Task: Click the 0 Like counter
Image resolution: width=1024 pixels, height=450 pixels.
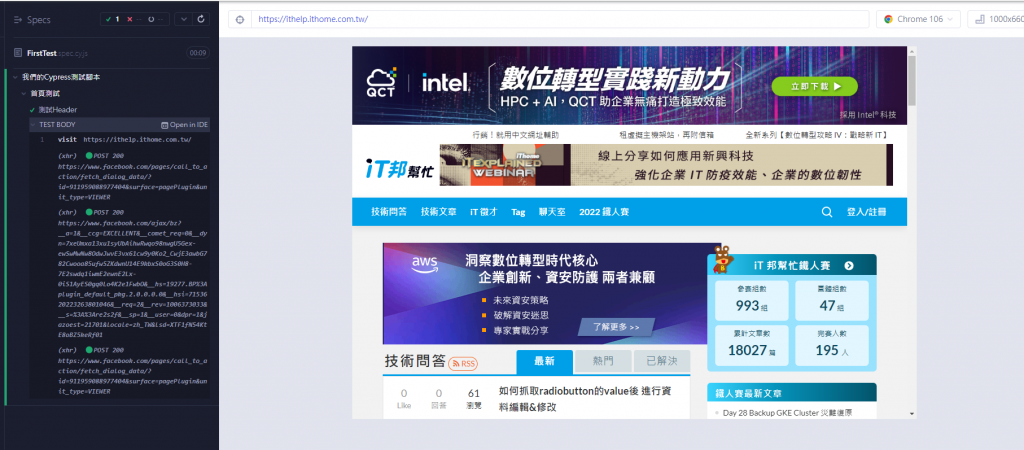Action: (x=404, y=398)
